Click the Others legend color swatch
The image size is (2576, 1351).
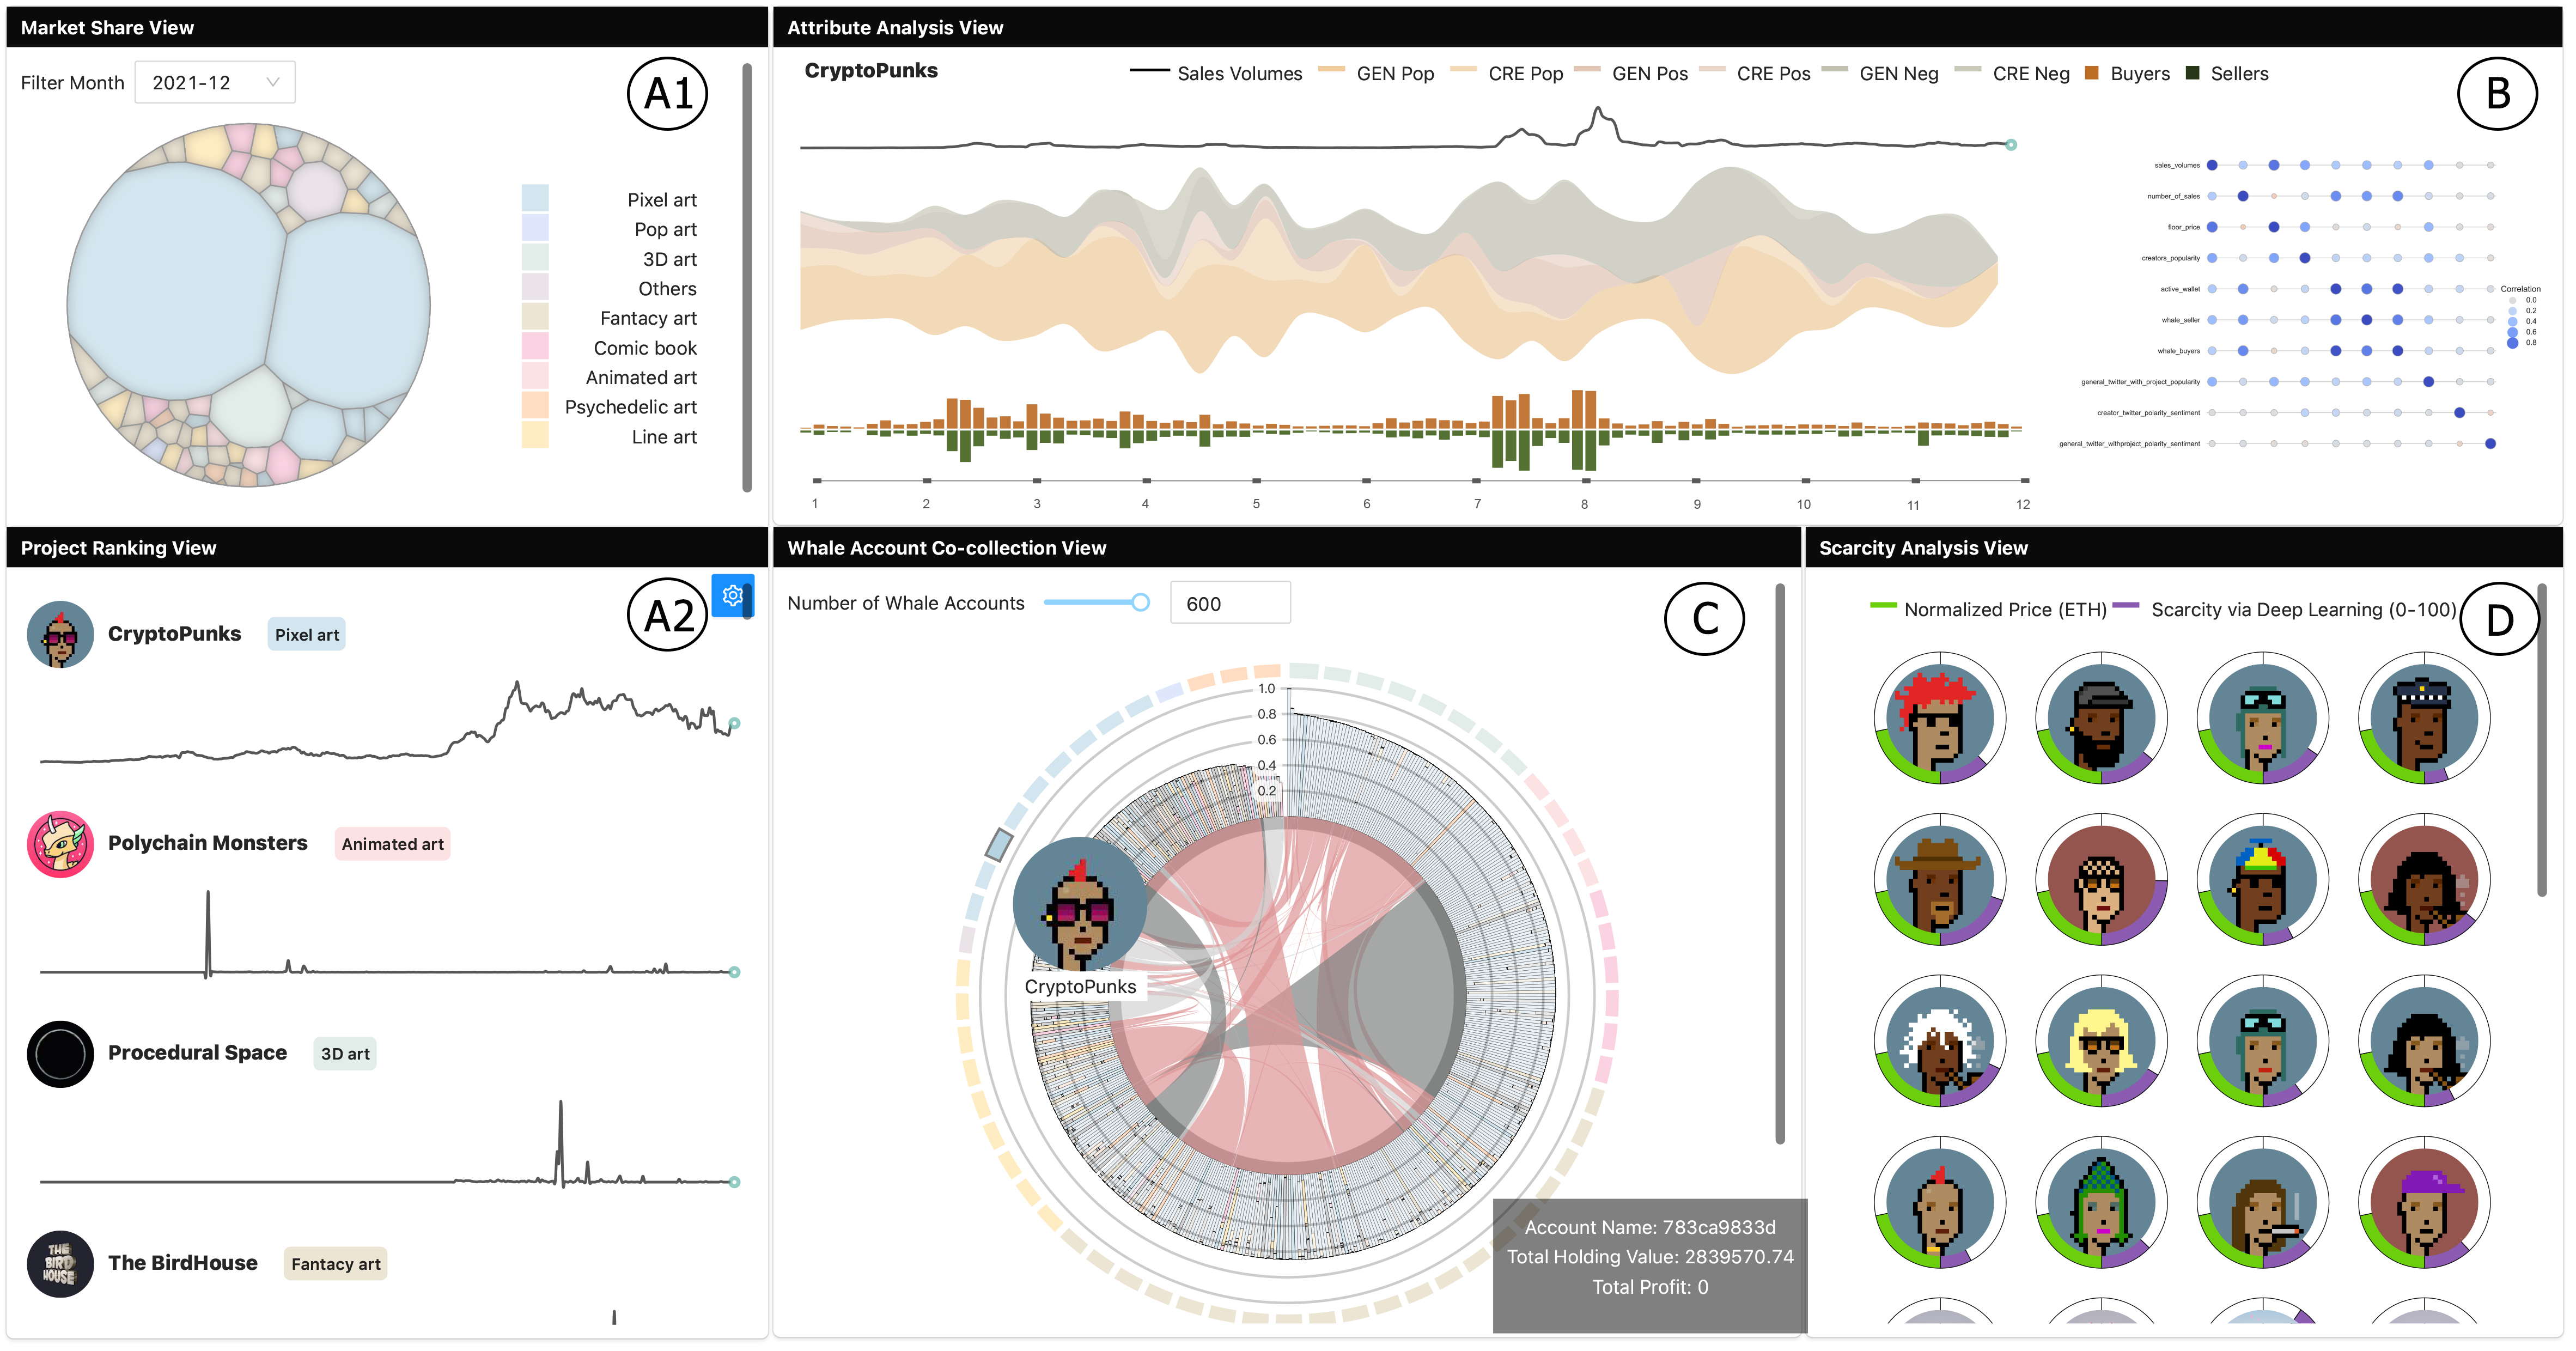click(535, 287)
